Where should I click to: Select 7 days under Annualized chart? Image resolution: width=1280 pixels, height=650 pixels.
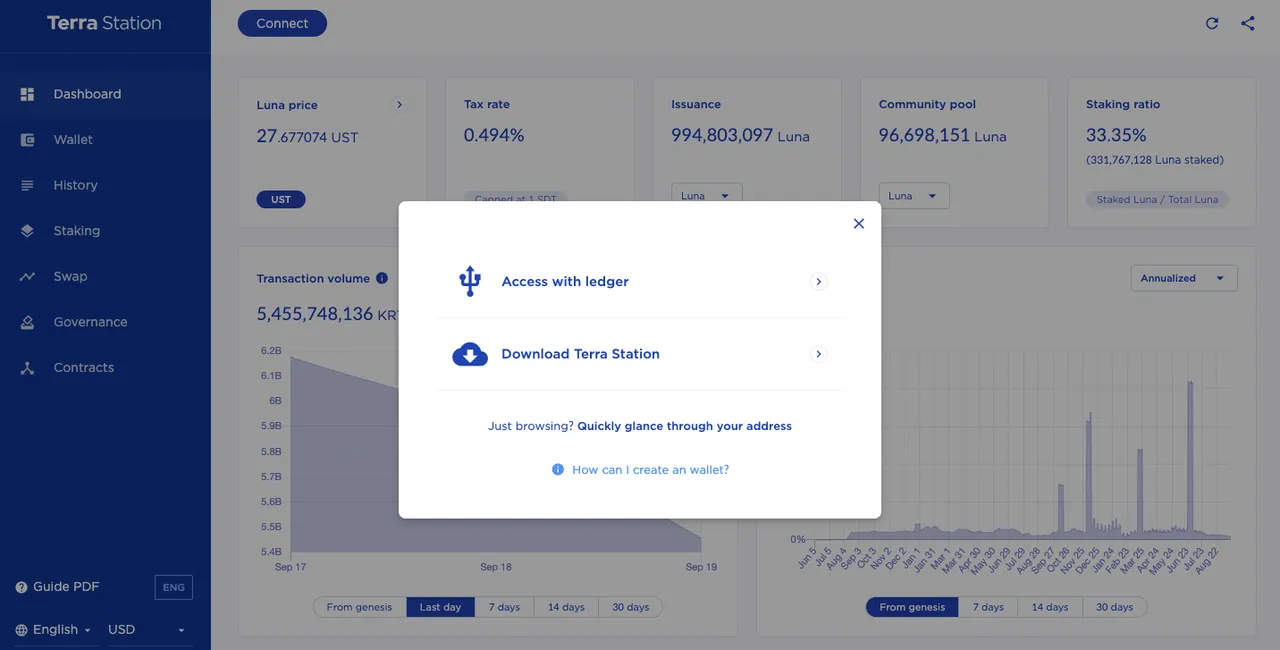pos(988,607)
